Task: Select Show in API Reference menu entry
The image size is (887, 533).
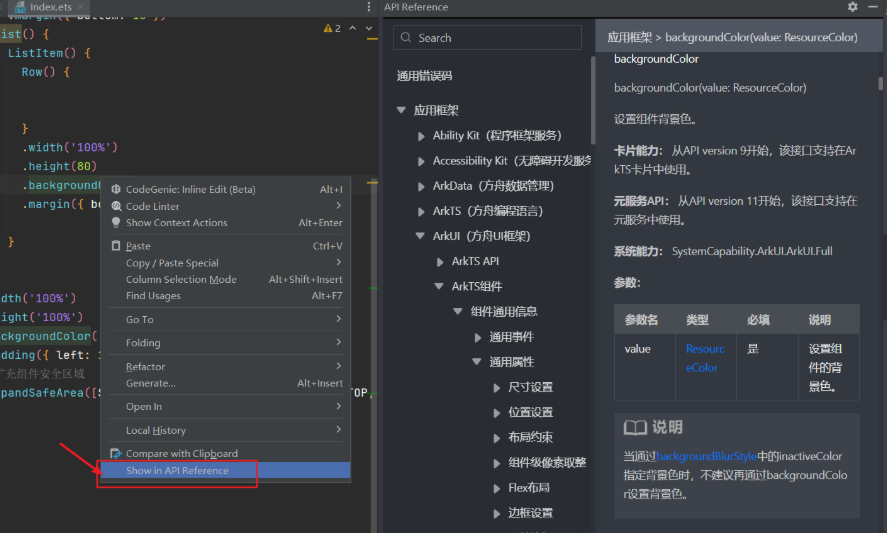Action: click(226, 470)
